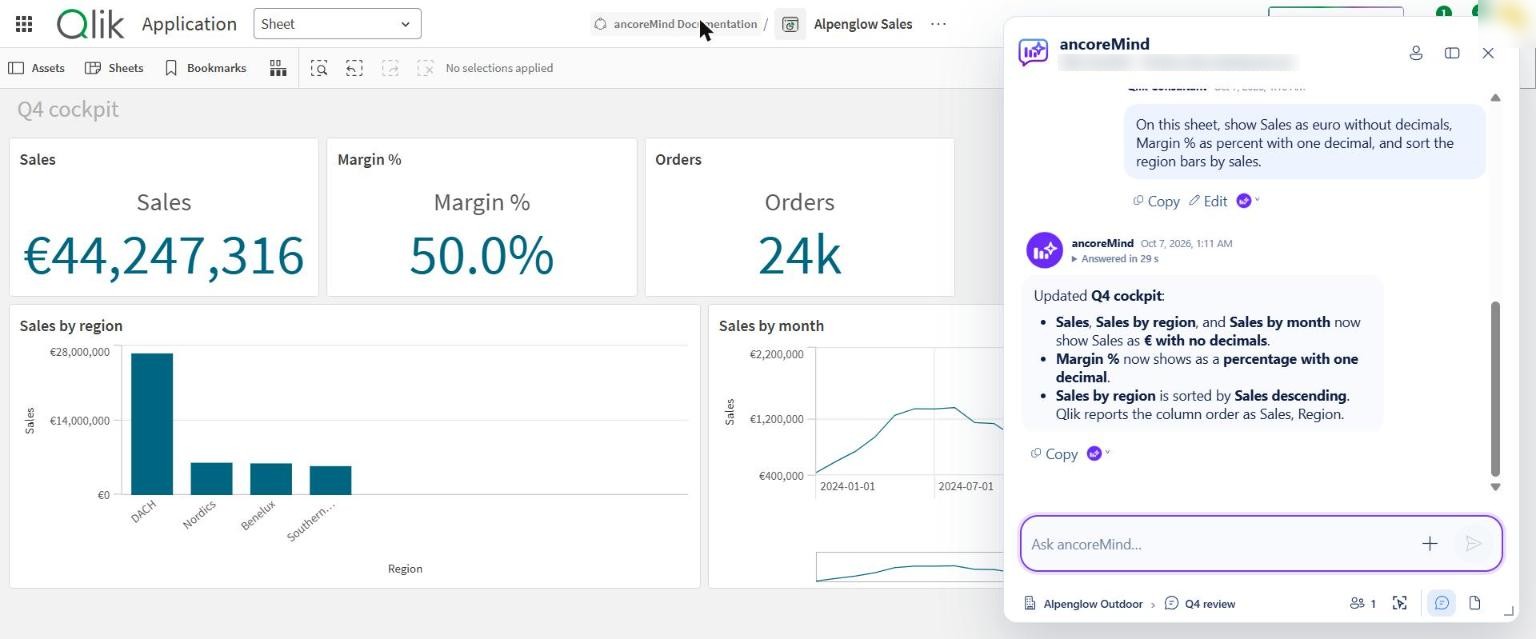Screen dimensions: 1536x639
Task: Toggle the ancoreMind side panel layout
Action: tap(1452, 53)
